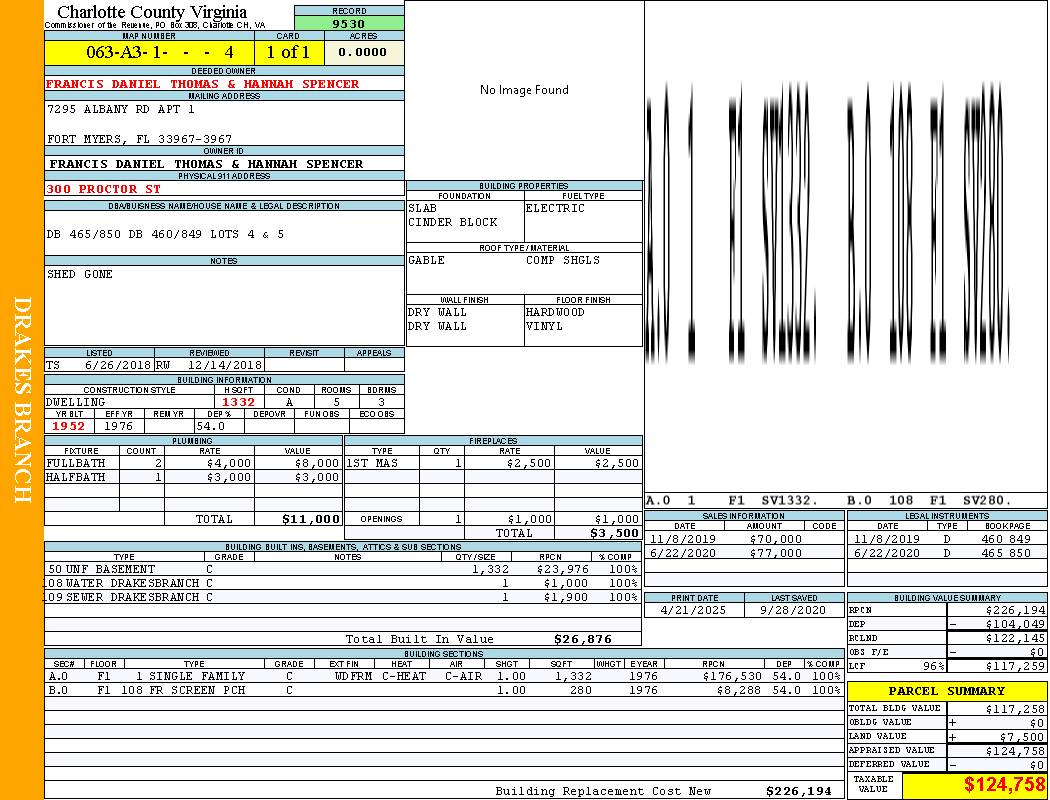Click the 'Charlotte County Virginia' title
Viewport: 1050px width, 800px height.
point(152,12)
